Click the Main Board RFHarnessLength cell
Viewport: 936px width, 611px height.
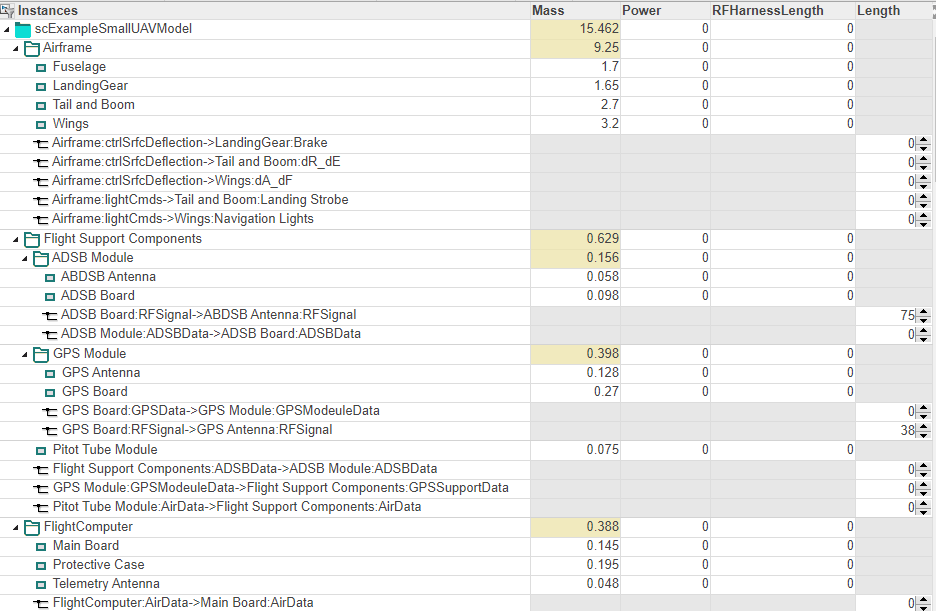tap(783, 546)
